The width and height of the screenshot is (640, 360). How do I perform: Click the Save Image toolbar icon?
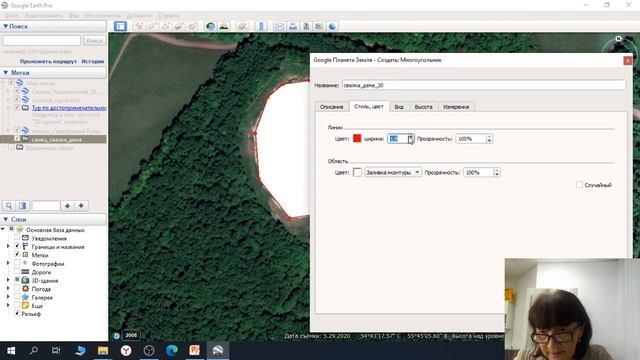tap(306, 27)
